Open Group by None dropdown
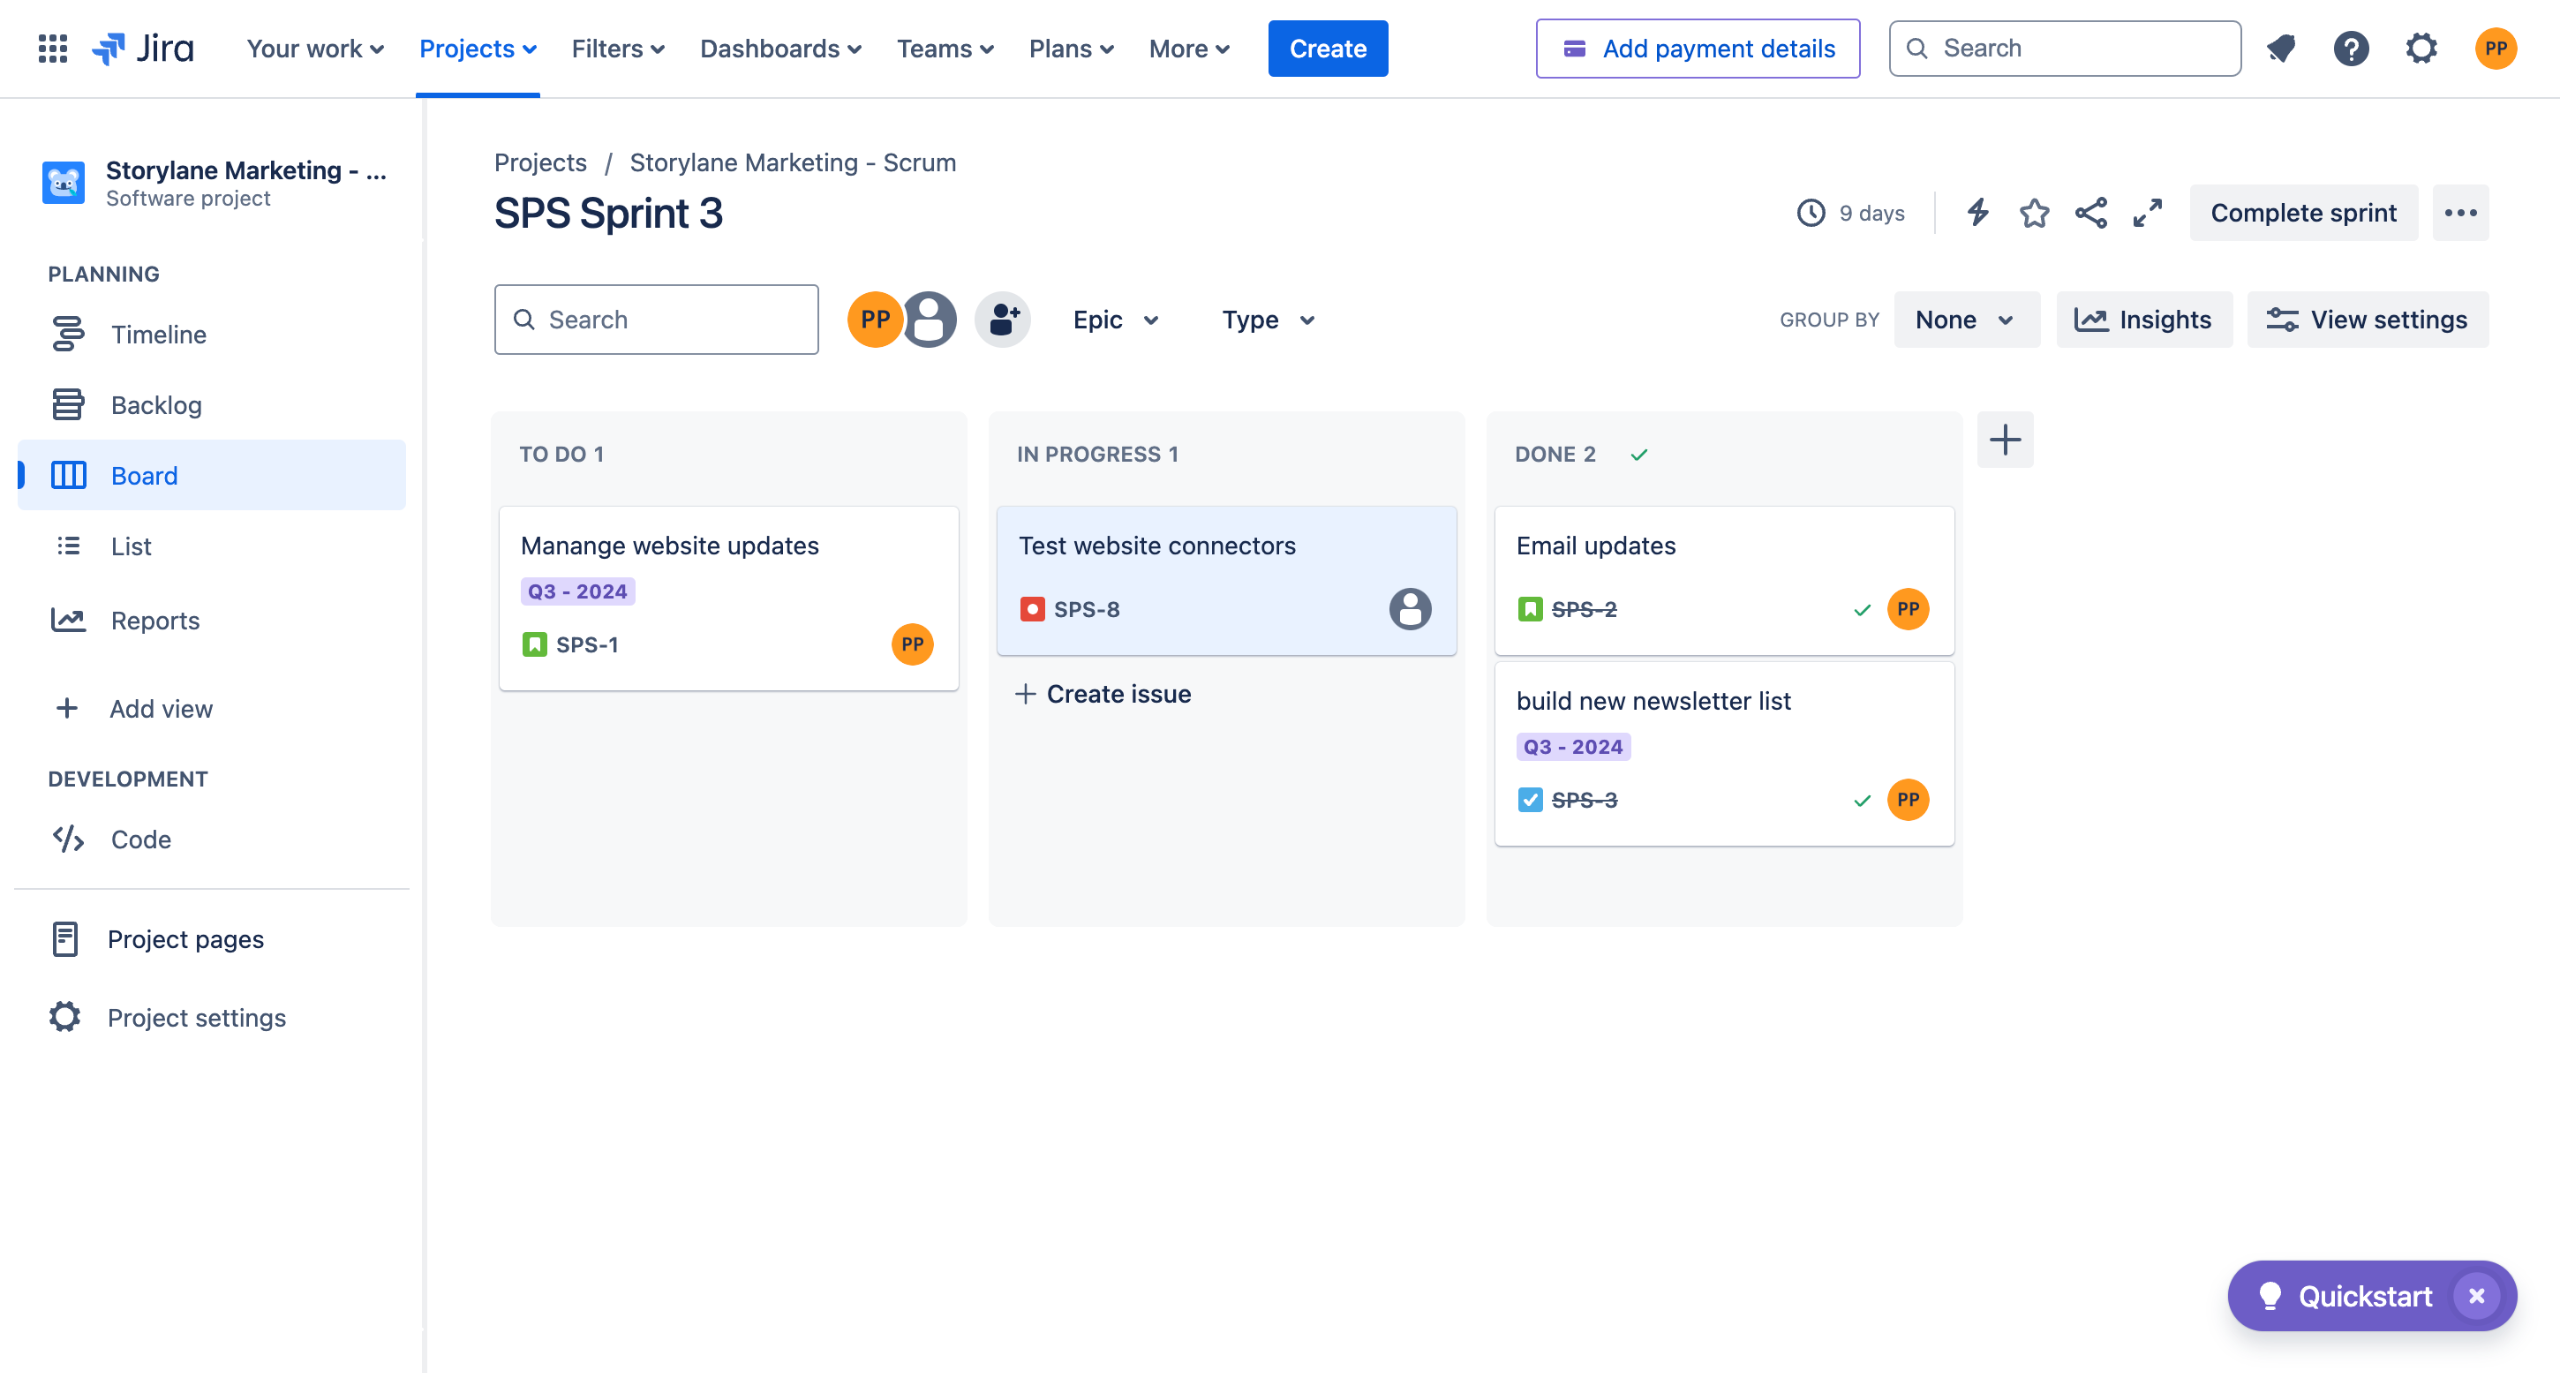Image resolution: width=2560 pixels, height=1373 pixels. pos(1965,320)
